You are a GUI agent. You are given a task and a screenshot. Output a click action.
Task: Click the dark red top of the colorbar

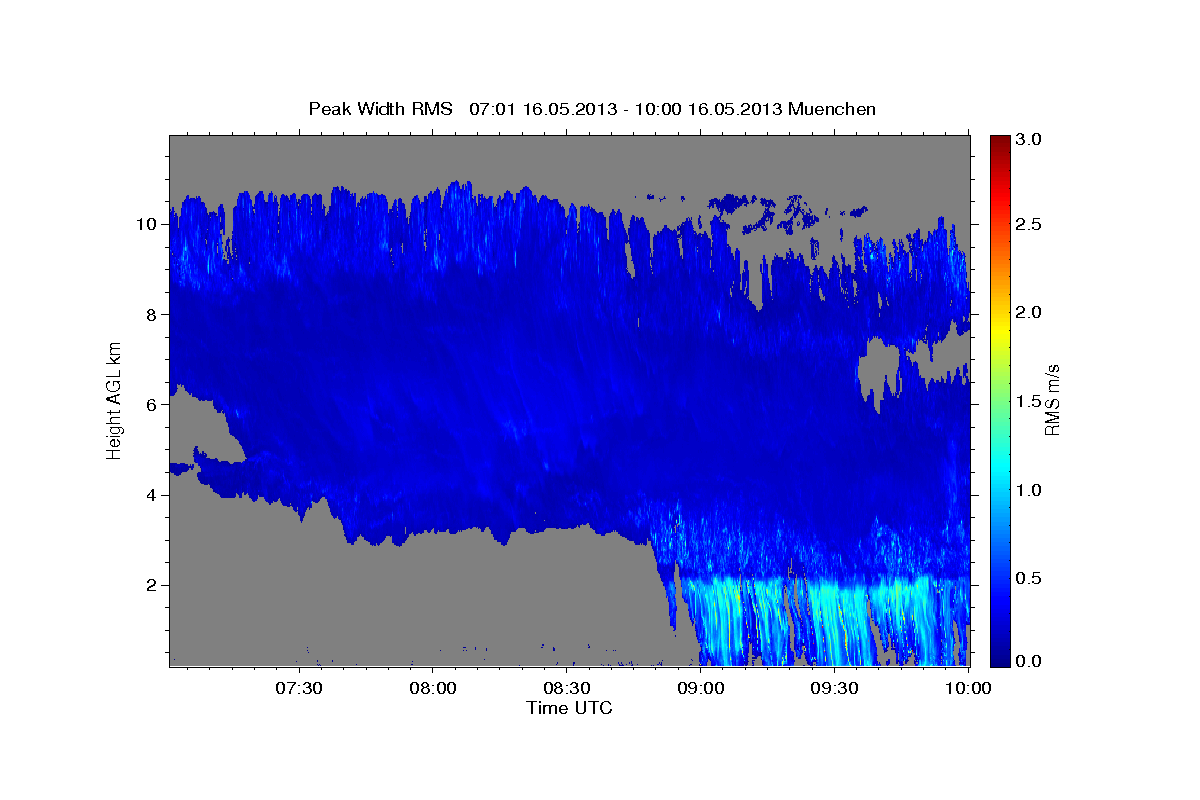pyautogui.click(x=999, y=145)
